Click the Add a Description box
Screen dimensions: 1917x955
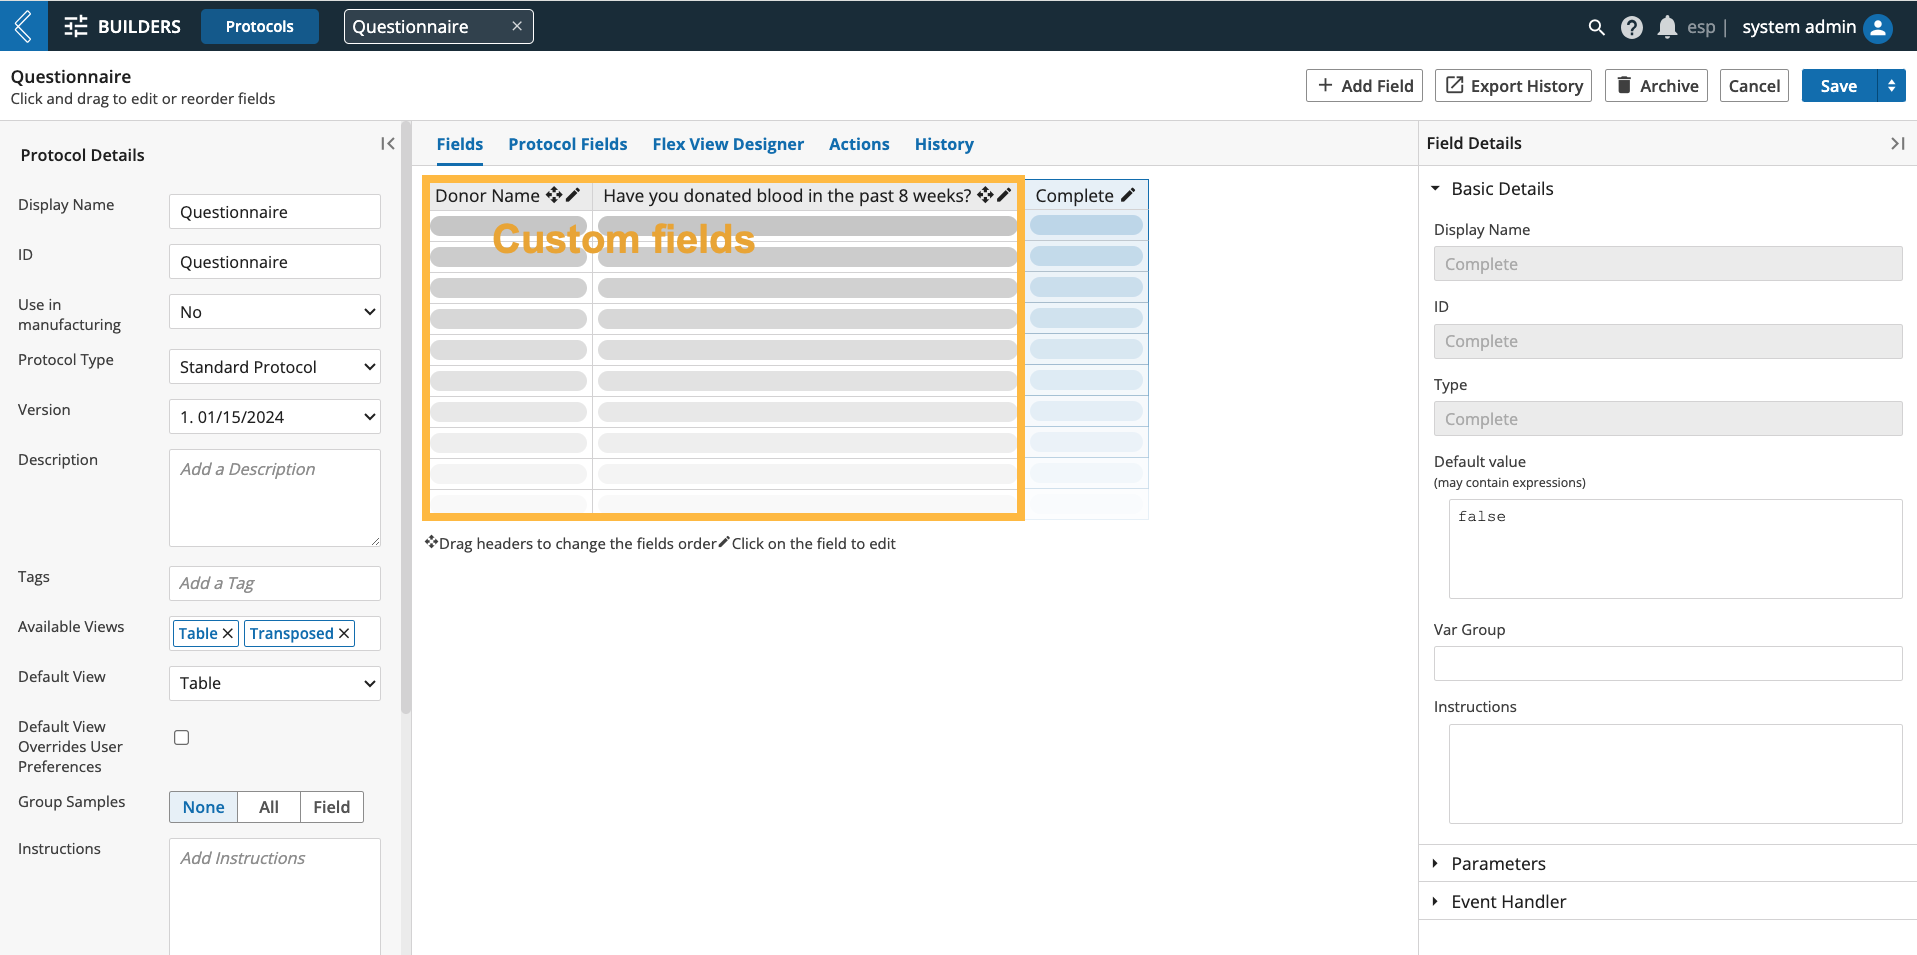click(x=275, y=498)
